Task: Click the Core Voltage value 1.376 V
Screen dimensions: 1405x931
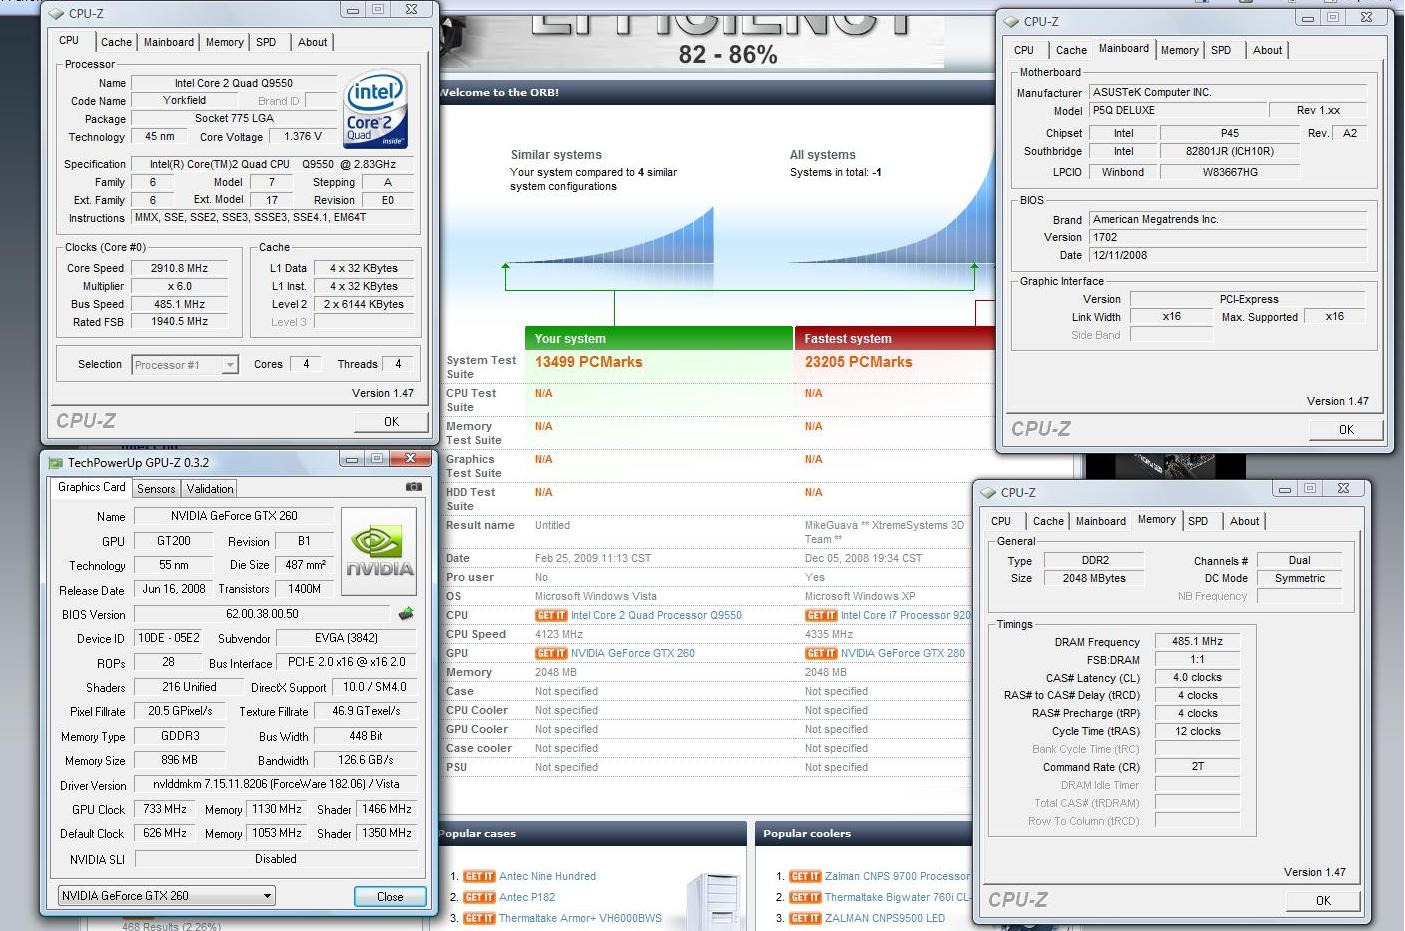Action: tap(303, 137)
